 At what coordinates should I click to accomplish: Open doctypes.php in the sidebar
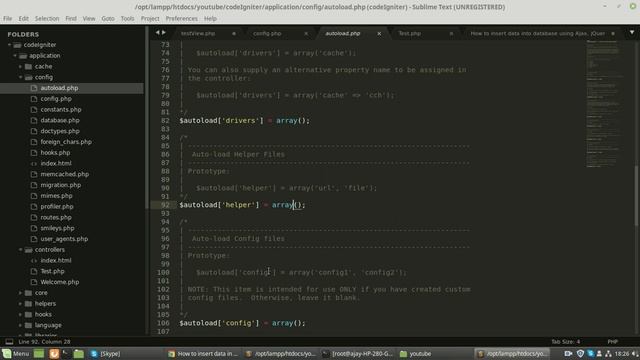point(60,131)
